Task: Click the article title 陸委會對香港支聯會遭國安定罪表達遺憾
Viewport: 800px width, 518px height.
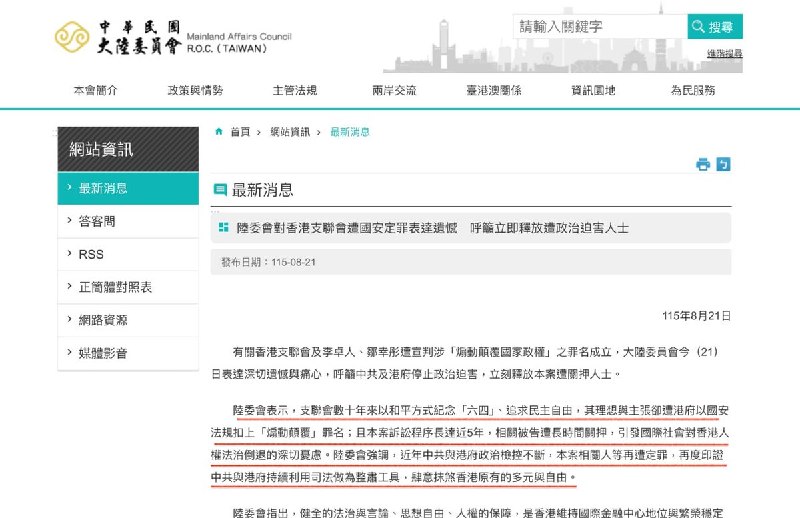Action: pyautogui.click(x=347, y=228)
